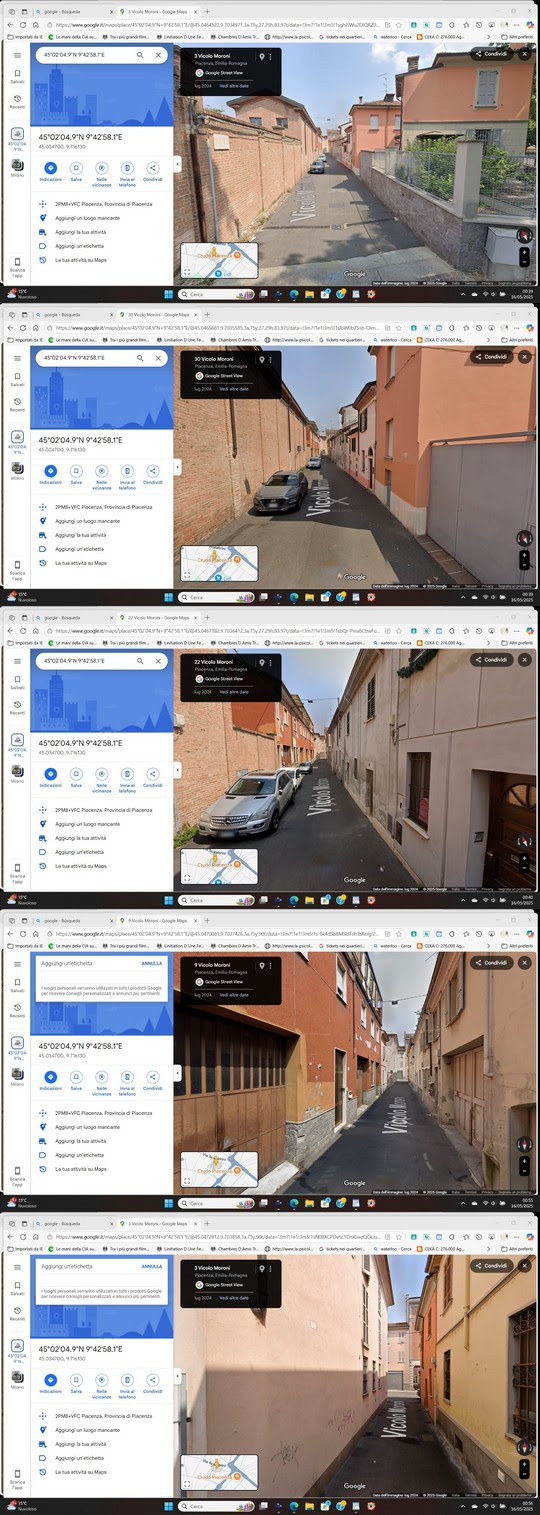Zoom in Street View of 30 Vicolo Moroni window
Screen dimensions: 540x1515
point(525,555)
